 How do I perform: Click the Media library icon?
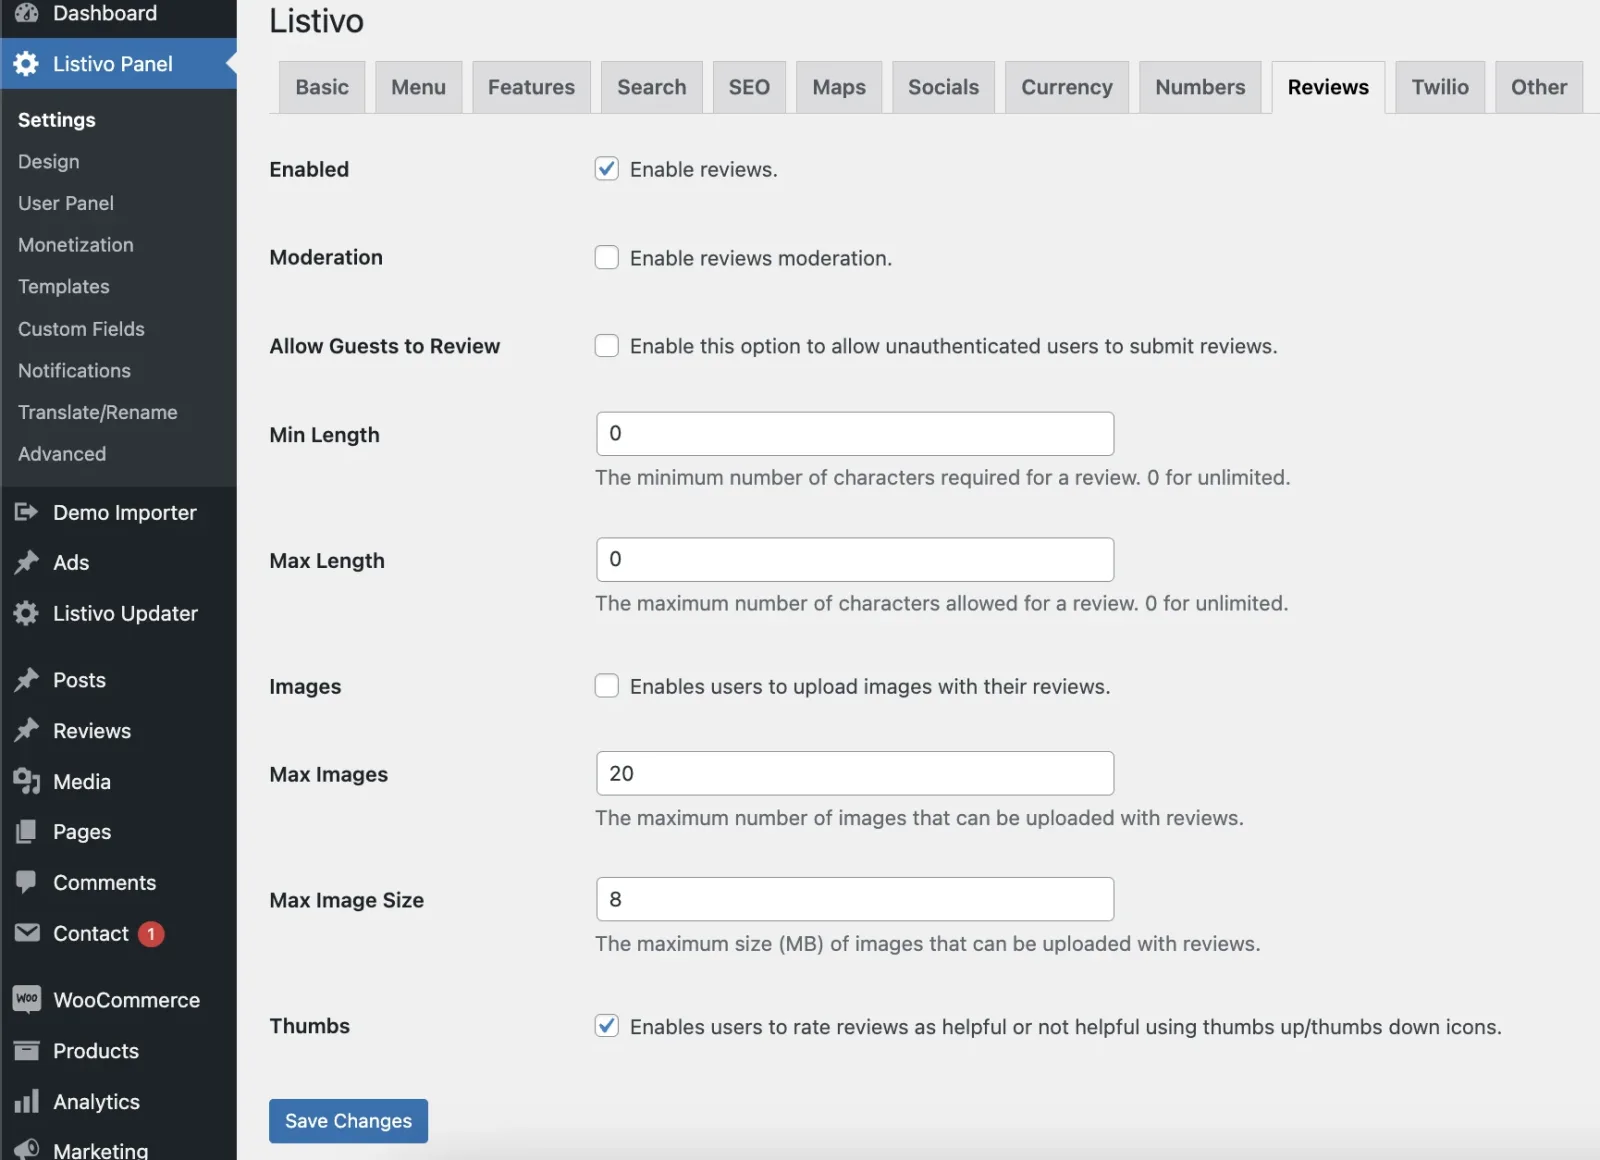coord(26,781)
